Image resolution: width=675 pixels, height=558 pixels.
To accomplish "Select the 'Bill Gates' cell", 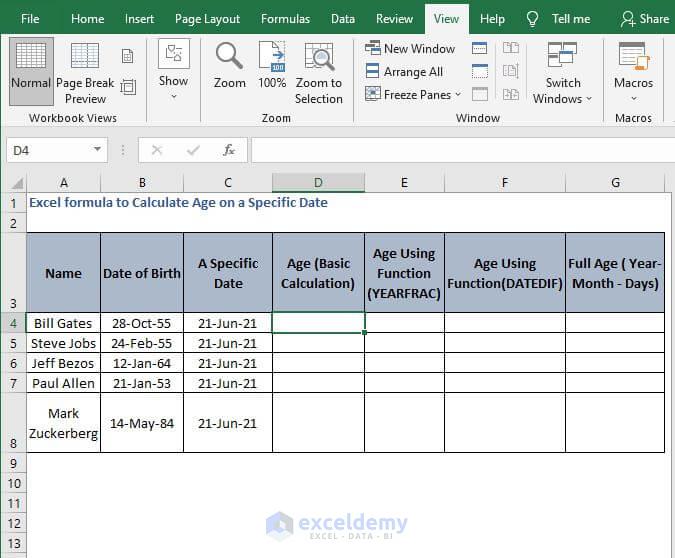I will click(63, 323).
